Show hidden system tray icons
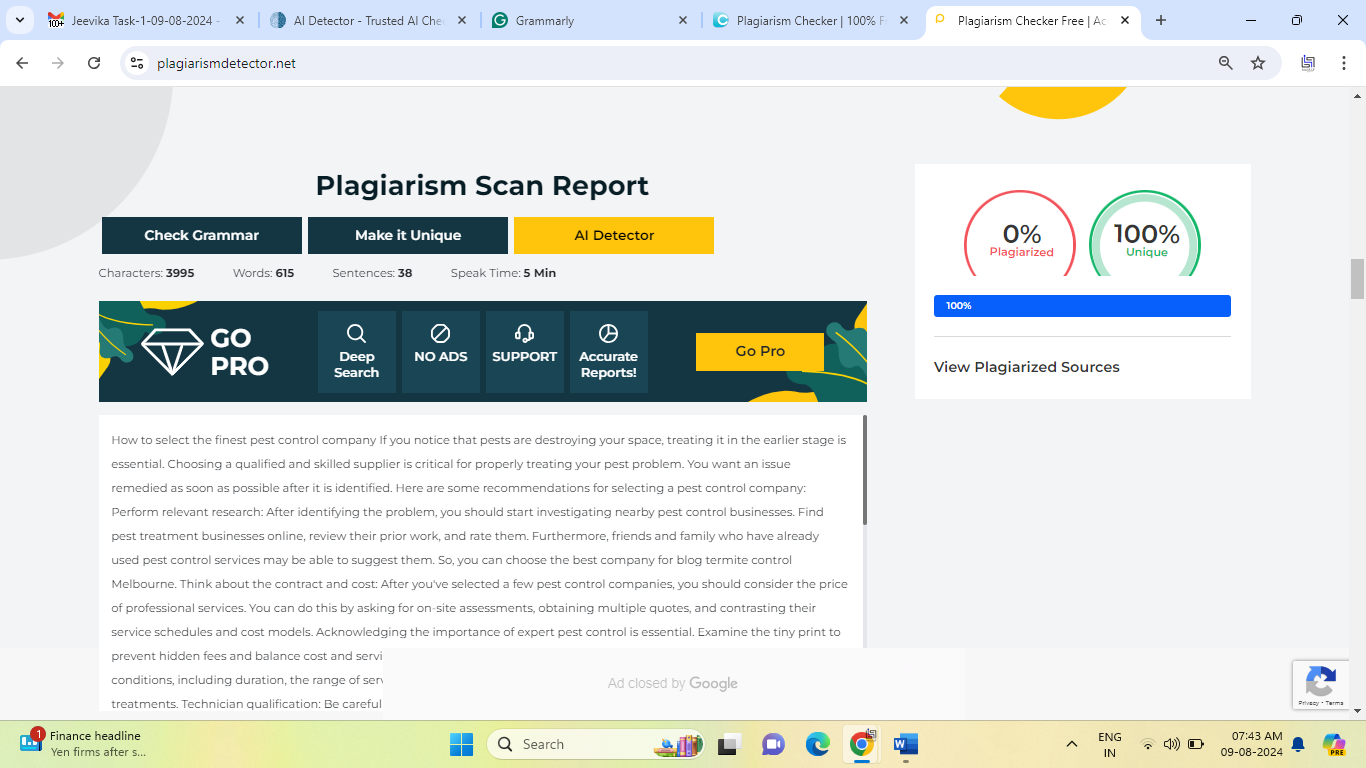The image size is (1366, 768). pos(1072,744)
